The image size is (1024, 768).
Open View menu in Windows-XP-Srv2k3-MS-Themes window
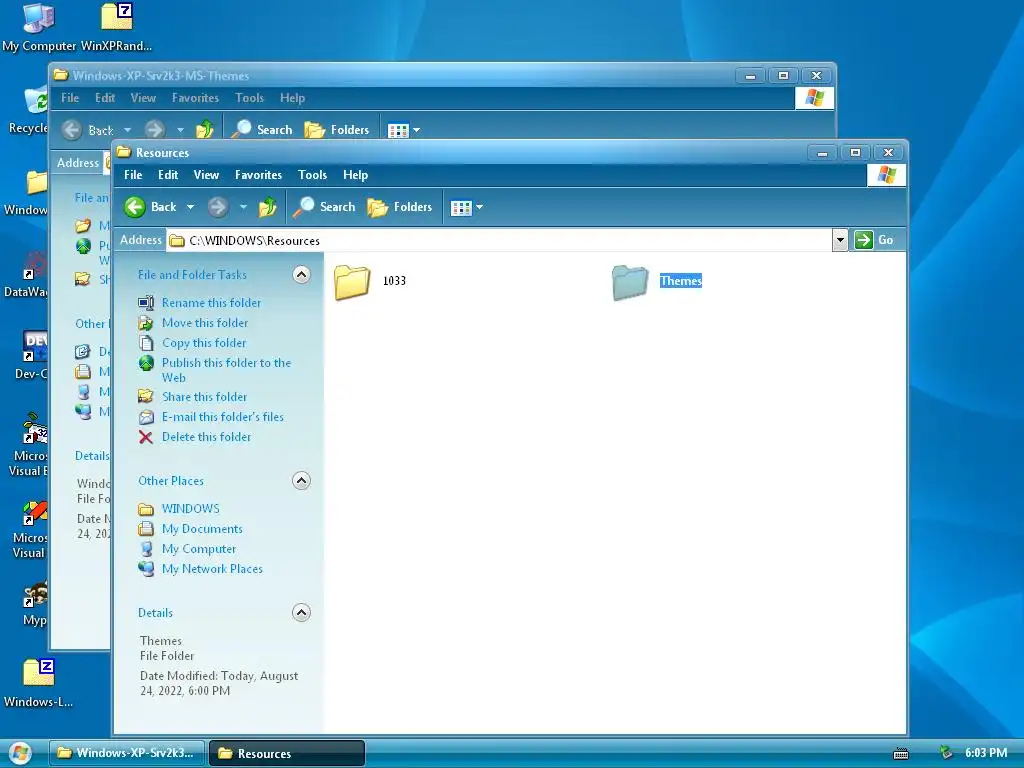[x=143, y=98]
